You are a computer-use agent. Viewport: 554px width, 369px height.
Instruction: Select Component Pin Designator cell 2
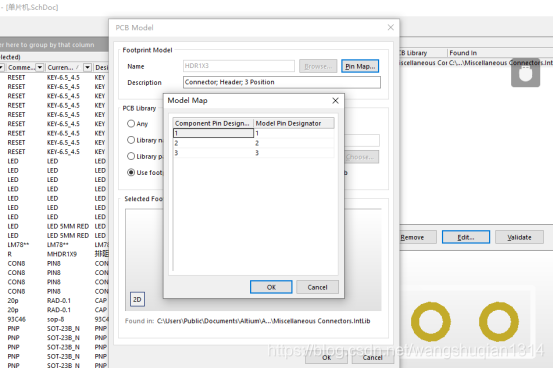pyautogui.click(x=213, y=143)
